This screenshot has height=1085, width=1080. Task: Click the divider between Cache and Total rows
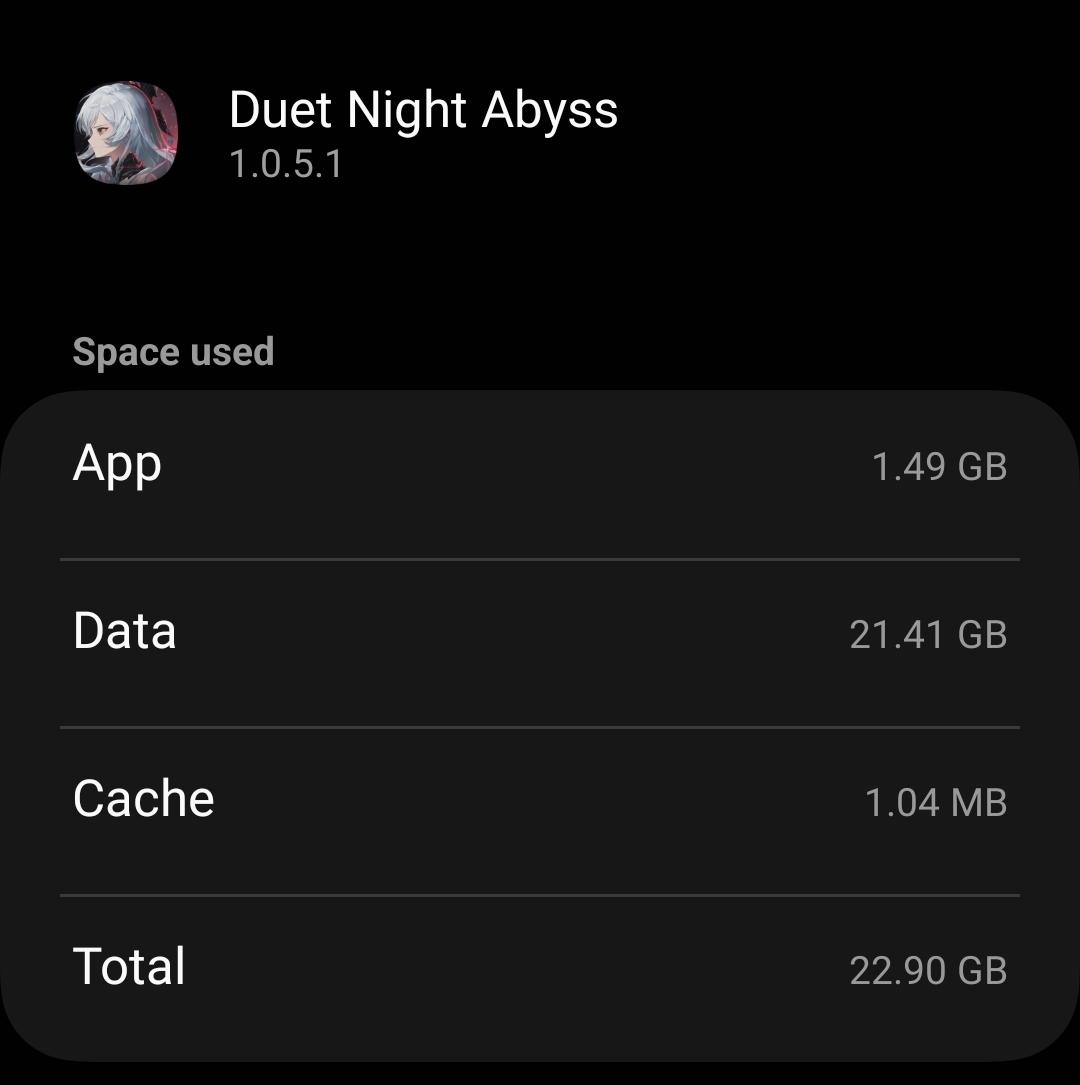pyautogui.click(x=540, y=895)
